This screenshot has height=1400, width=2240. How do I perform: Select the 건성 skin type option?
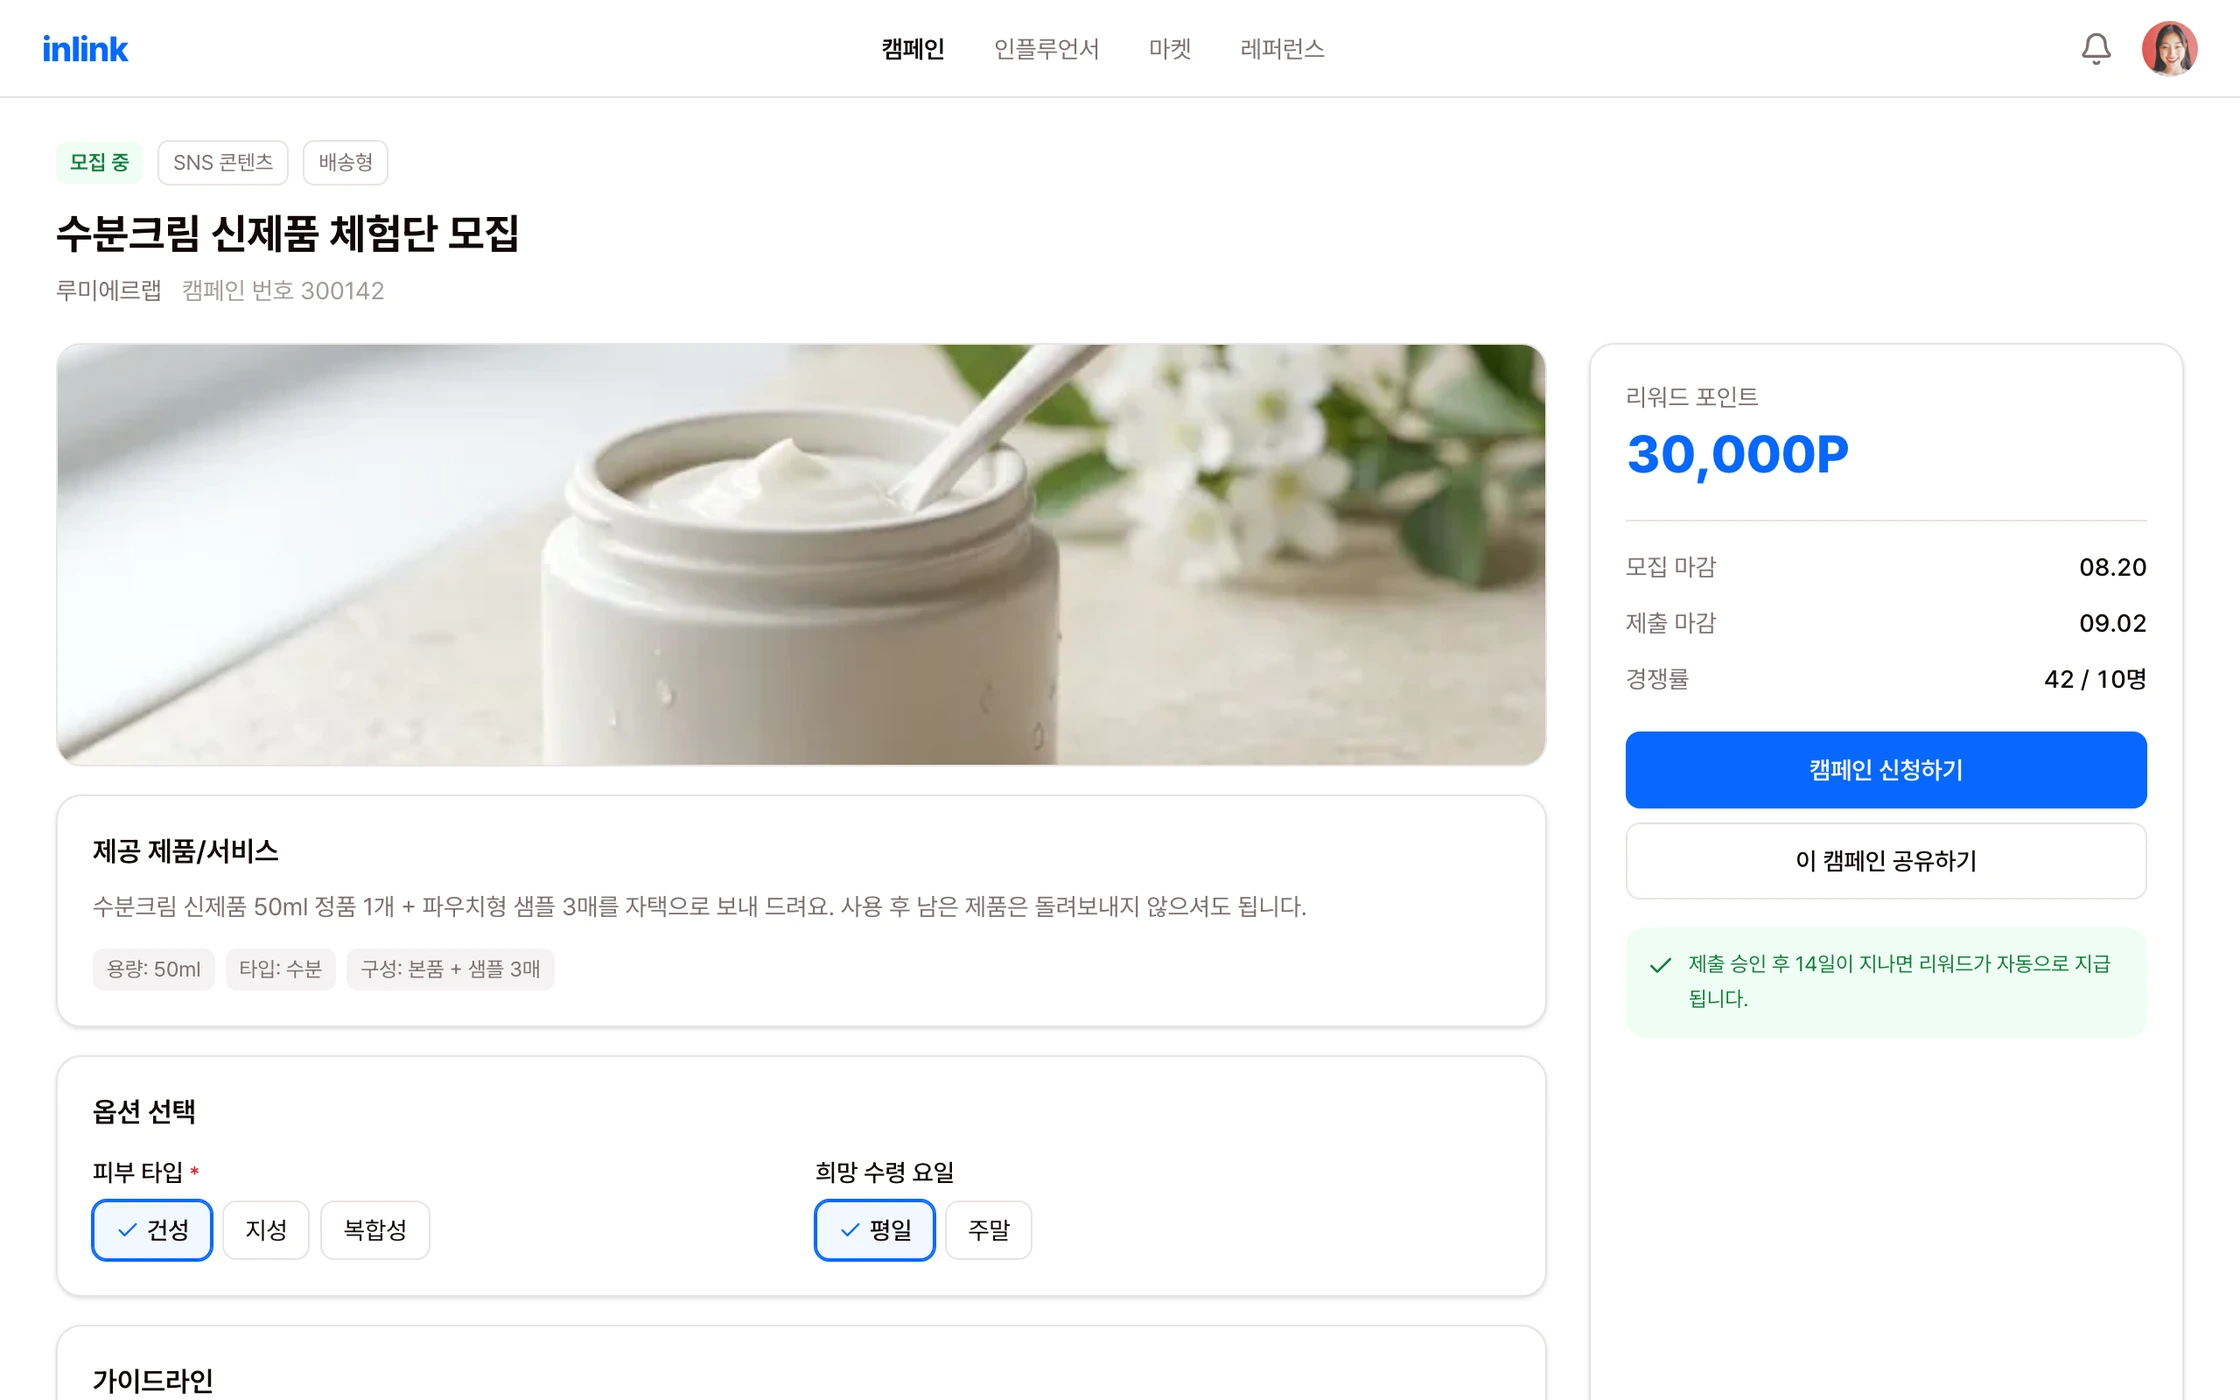click(152, 1230)
